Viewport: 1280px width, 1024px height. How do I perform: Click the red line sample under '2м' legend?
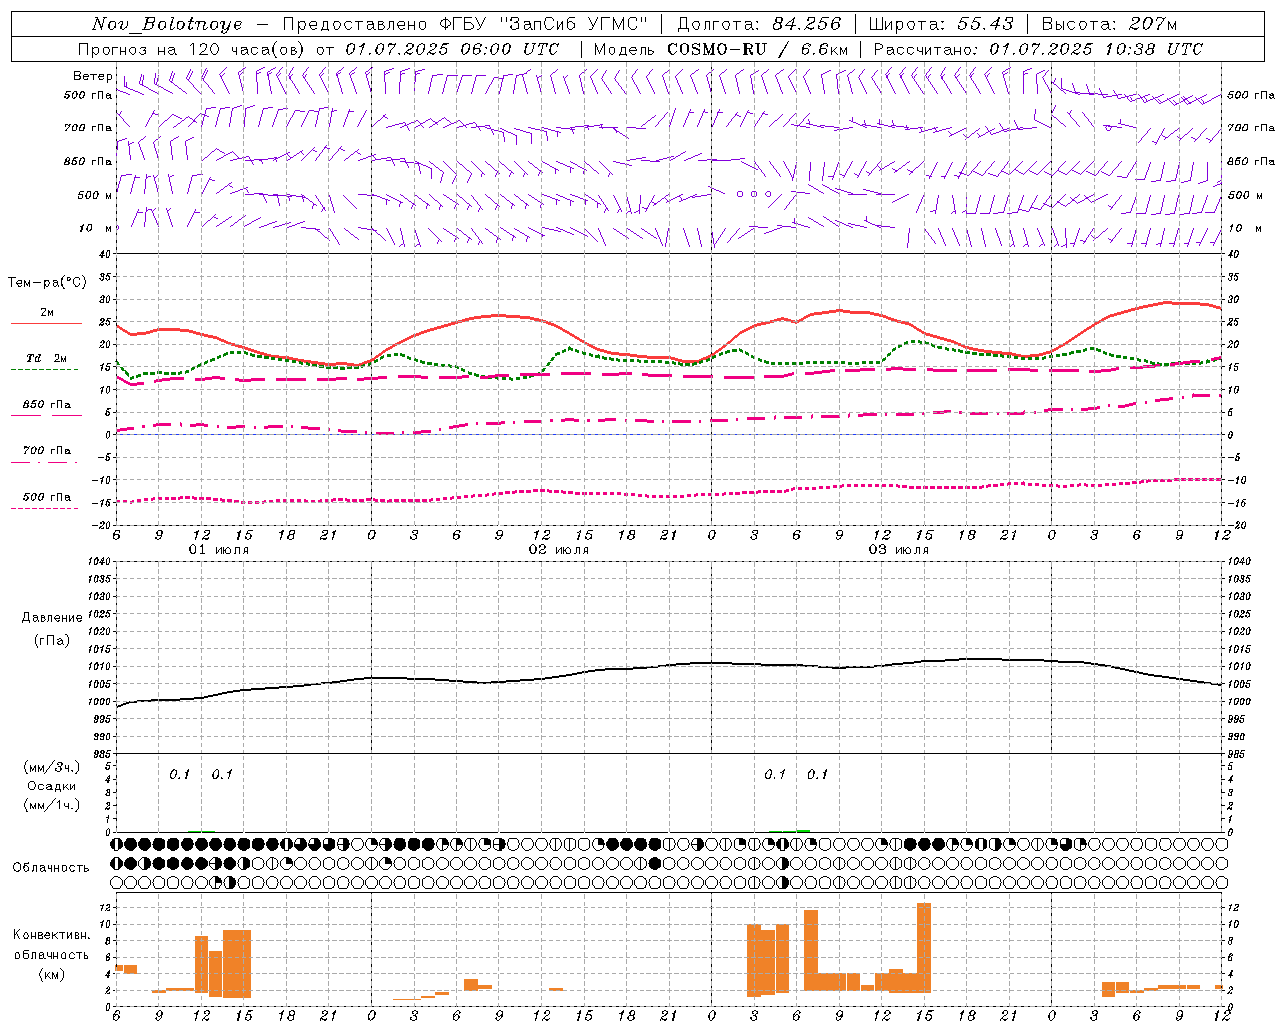click(46, 324)
